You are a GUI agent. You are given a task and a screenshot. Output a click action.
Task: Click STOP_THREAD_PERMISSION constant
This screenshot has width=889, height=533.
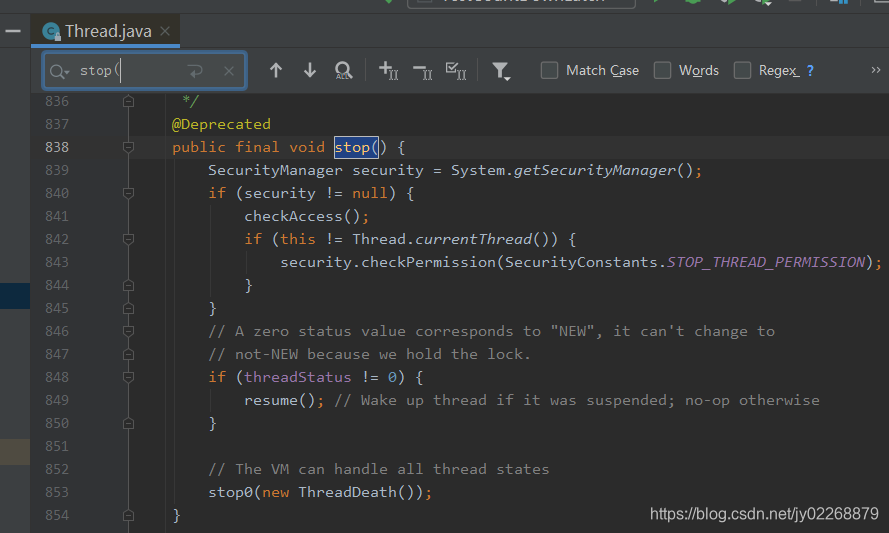coord(766,262)
